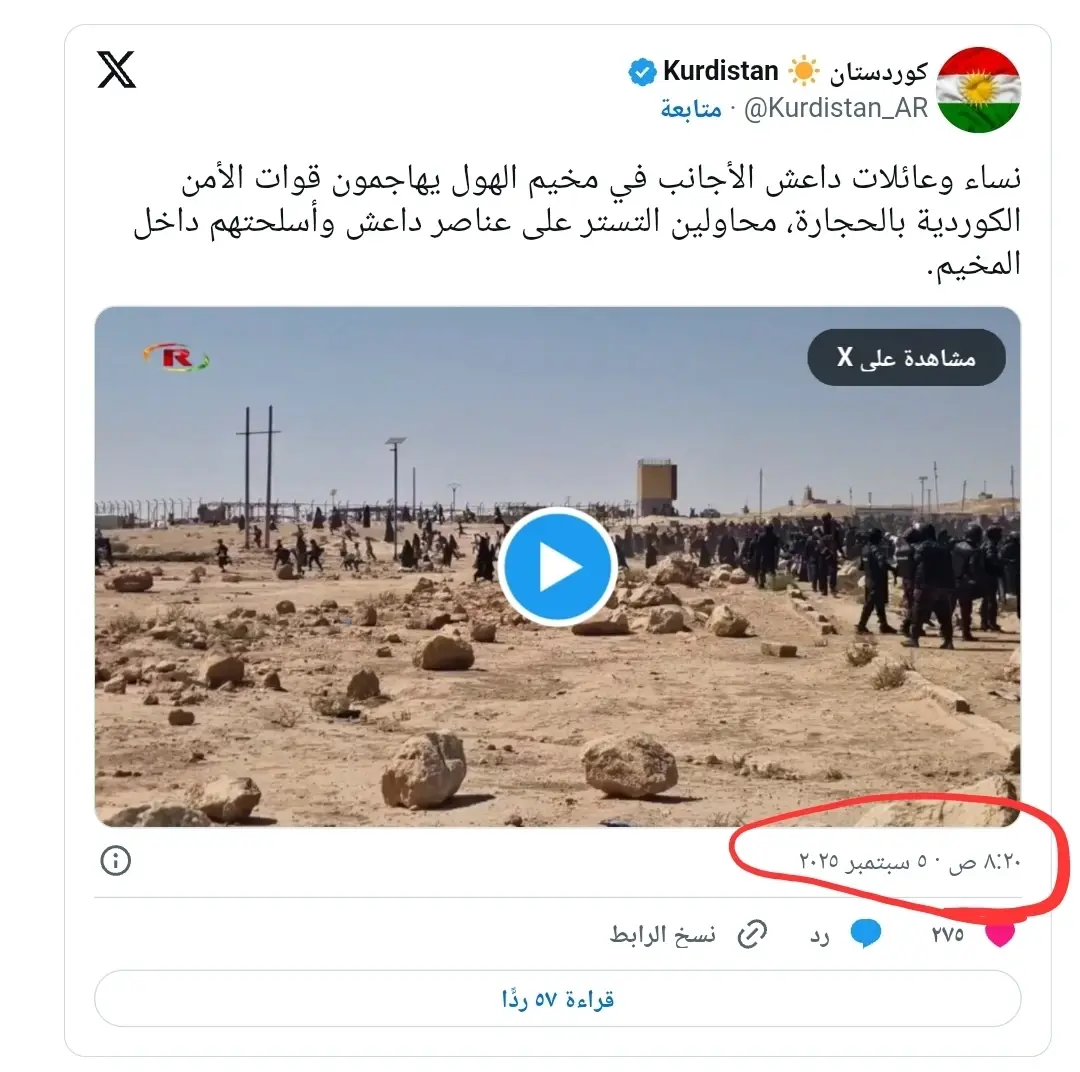Click the chain link copy icon
The image size is (1080, 1072).
[752, 934]
